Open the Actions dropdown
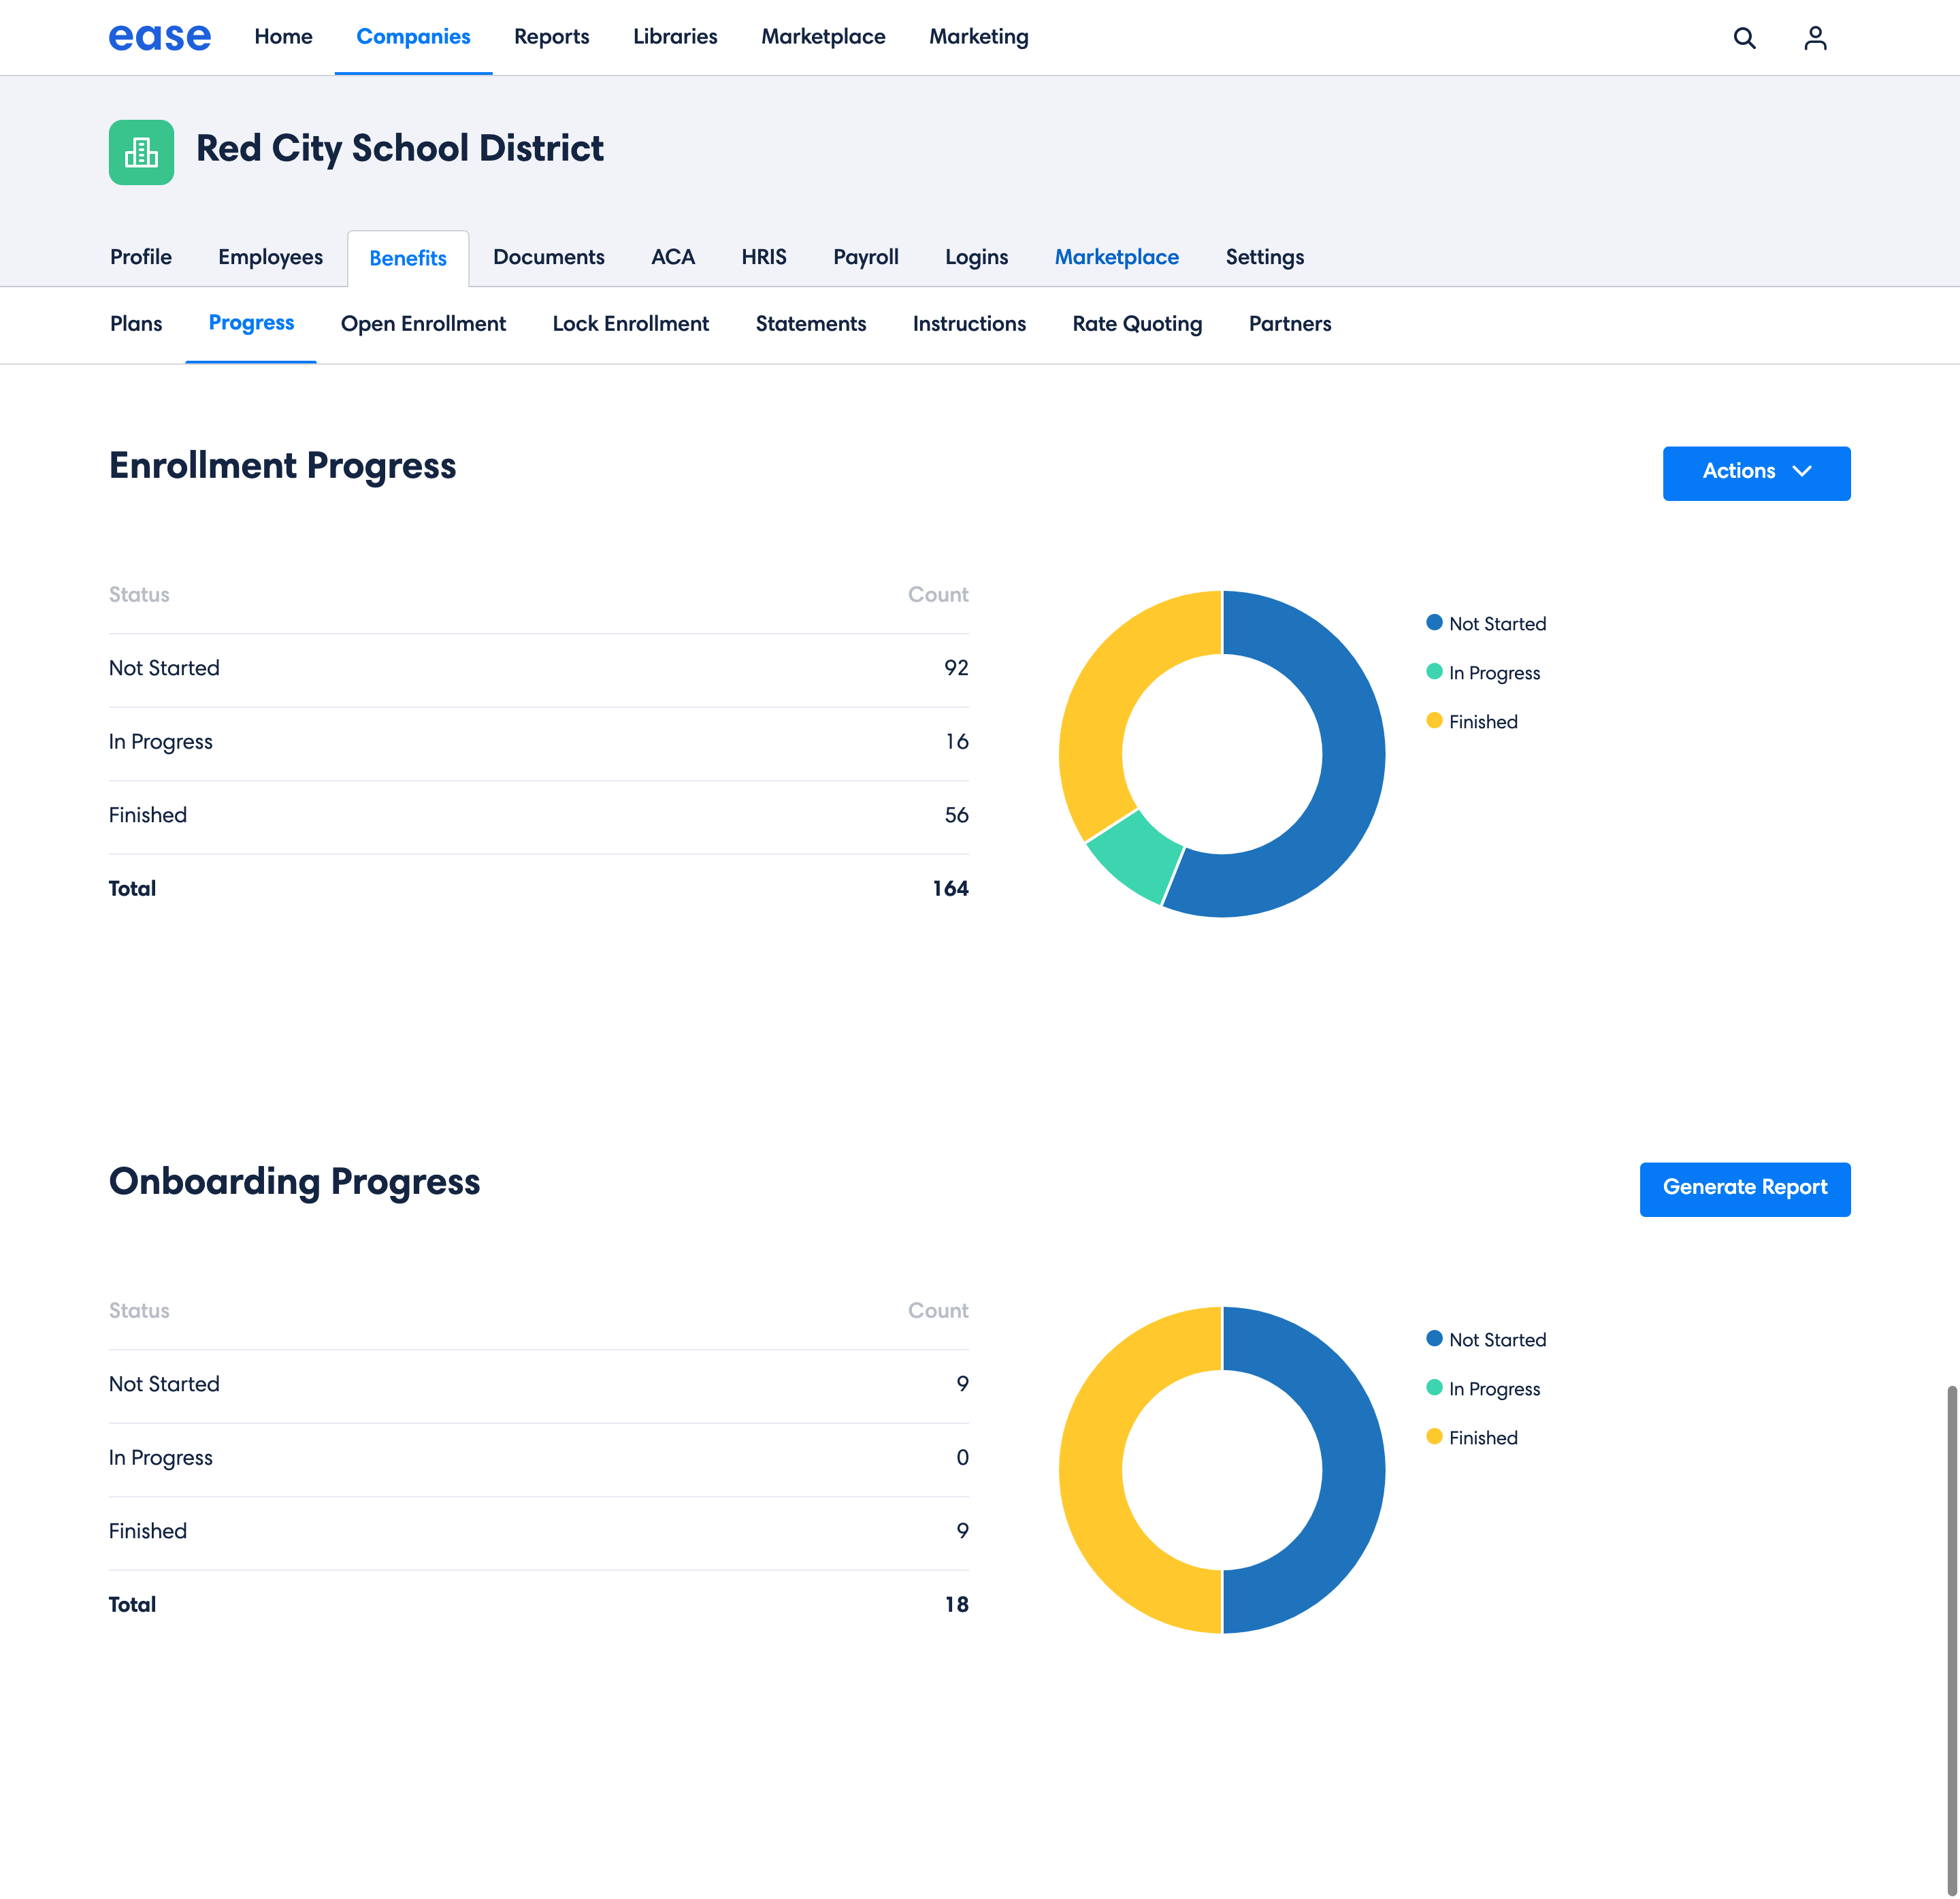Viewport: 1960px width, 1899px height. tap(1757, 472)
